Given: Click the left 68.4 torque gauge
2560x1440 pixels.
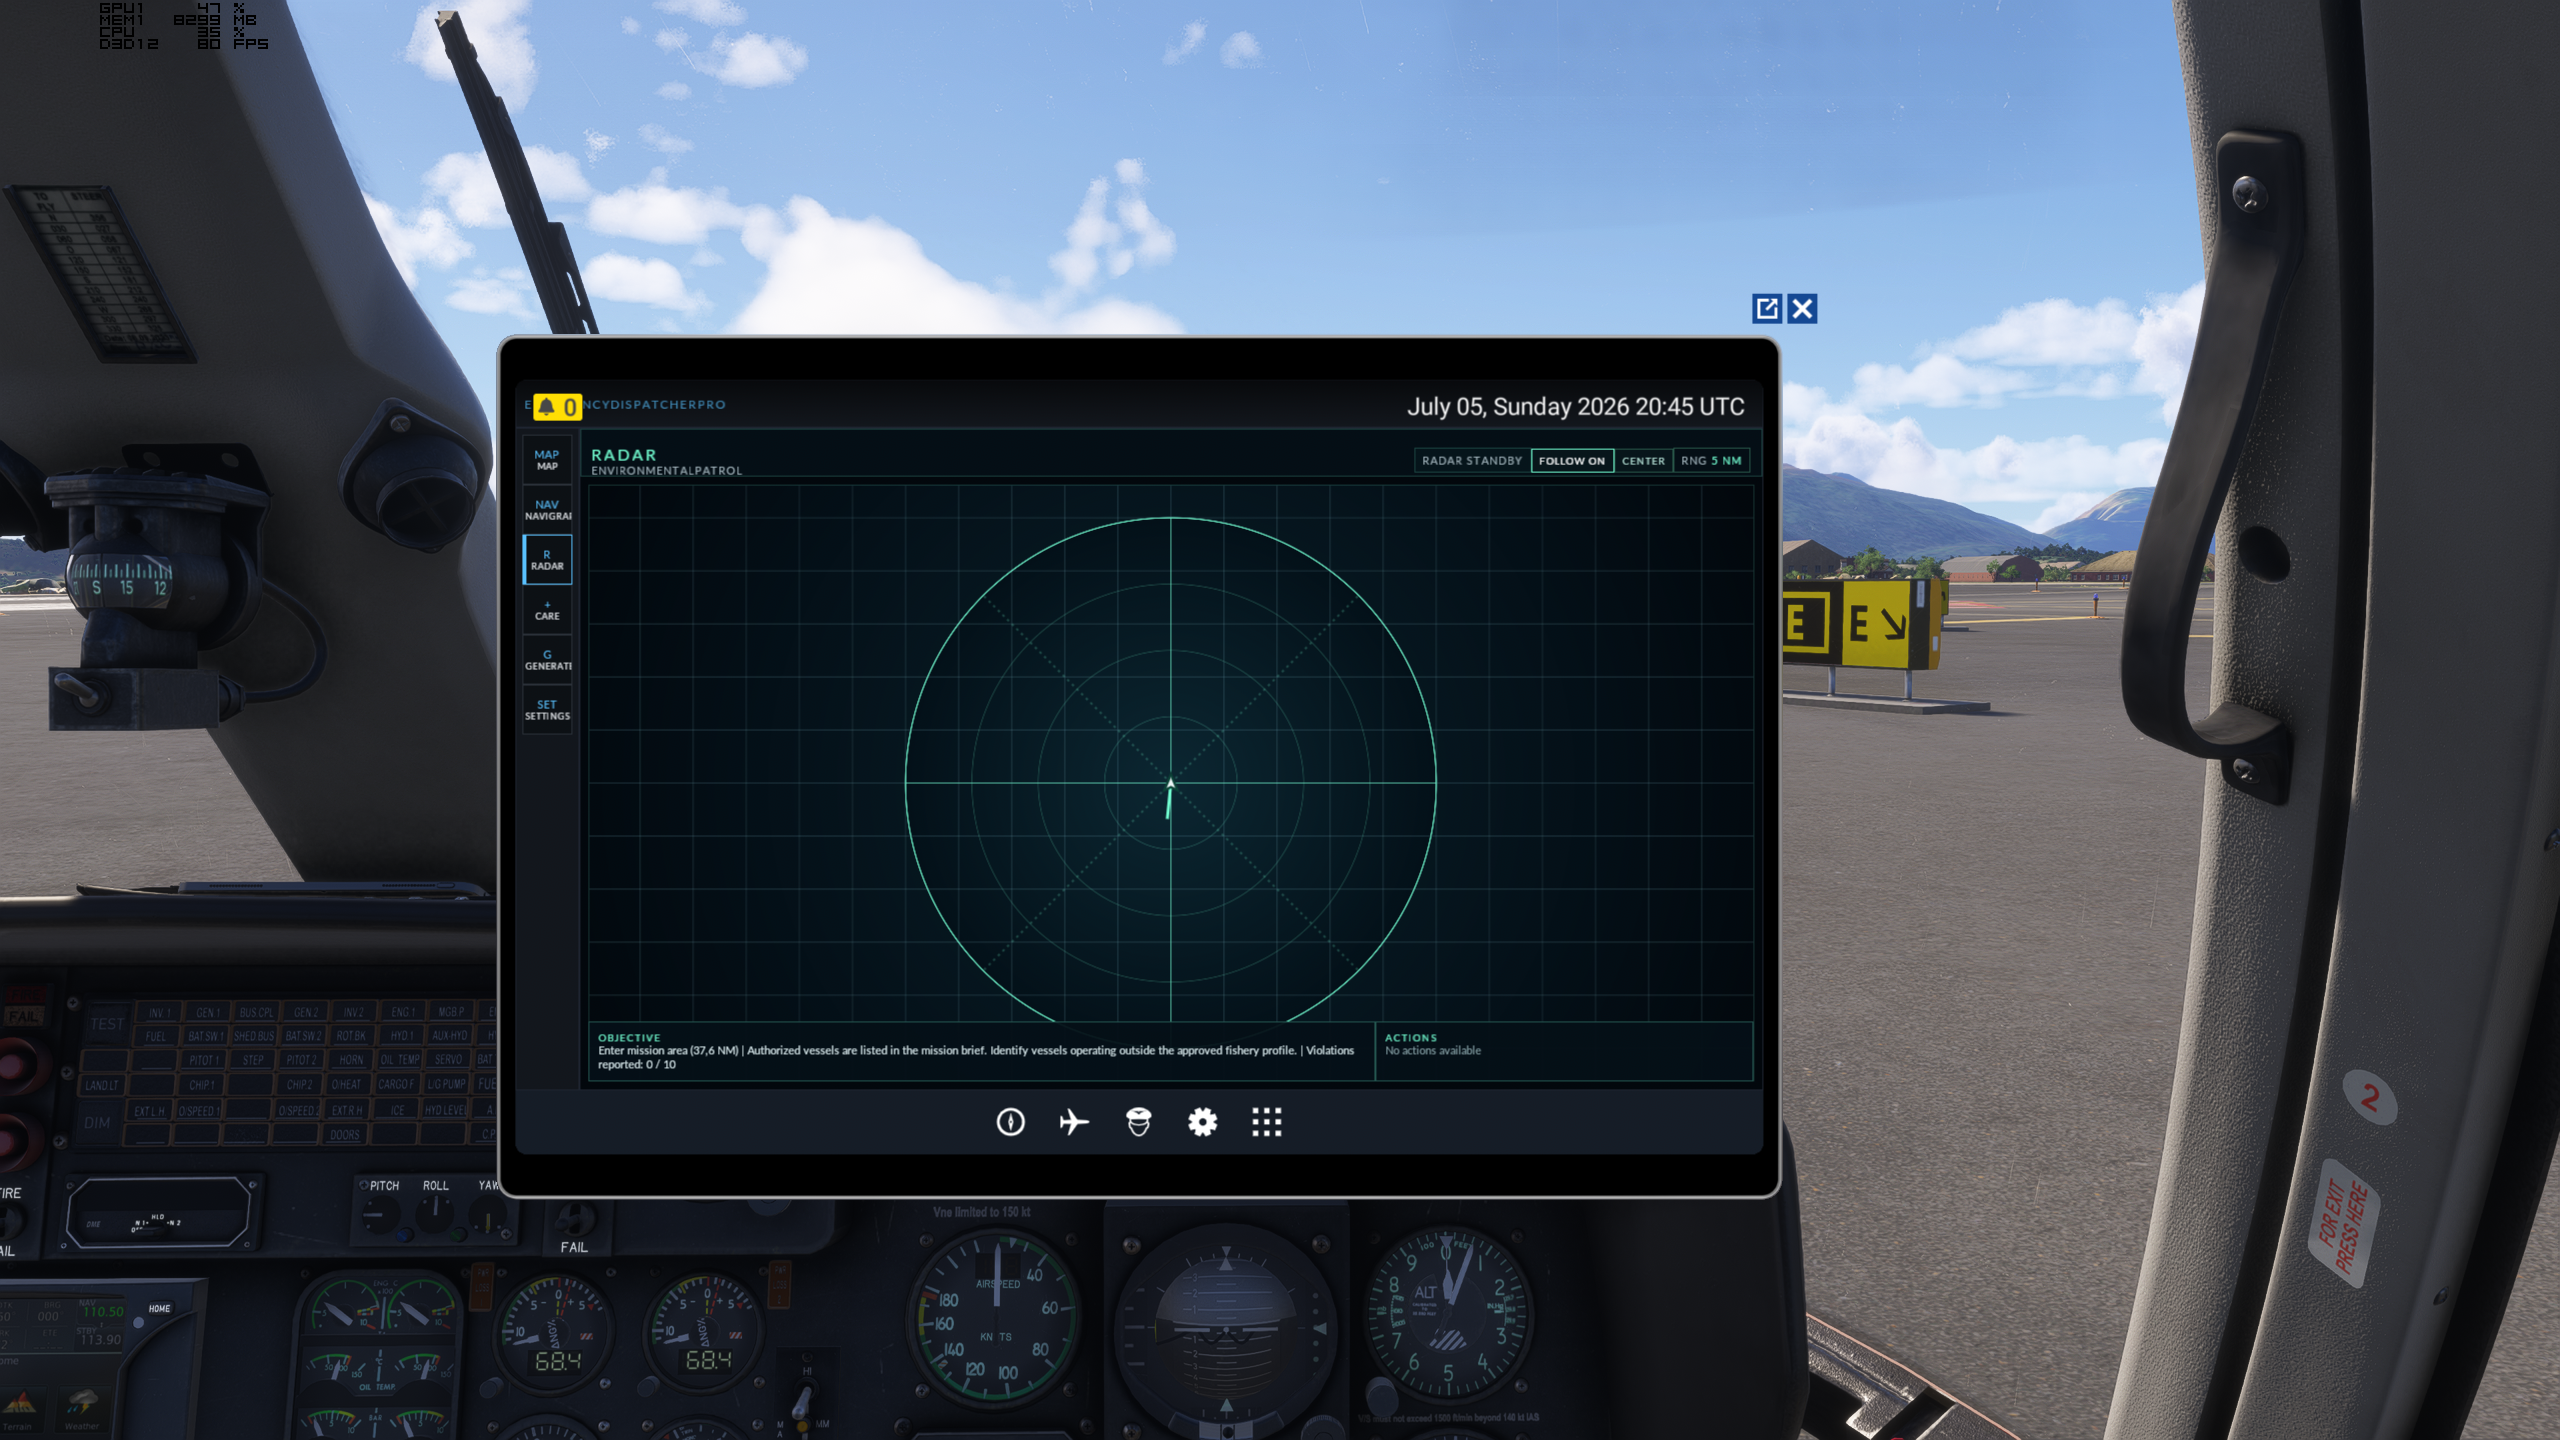Looking at the screenshot, I should point(556,1336).
